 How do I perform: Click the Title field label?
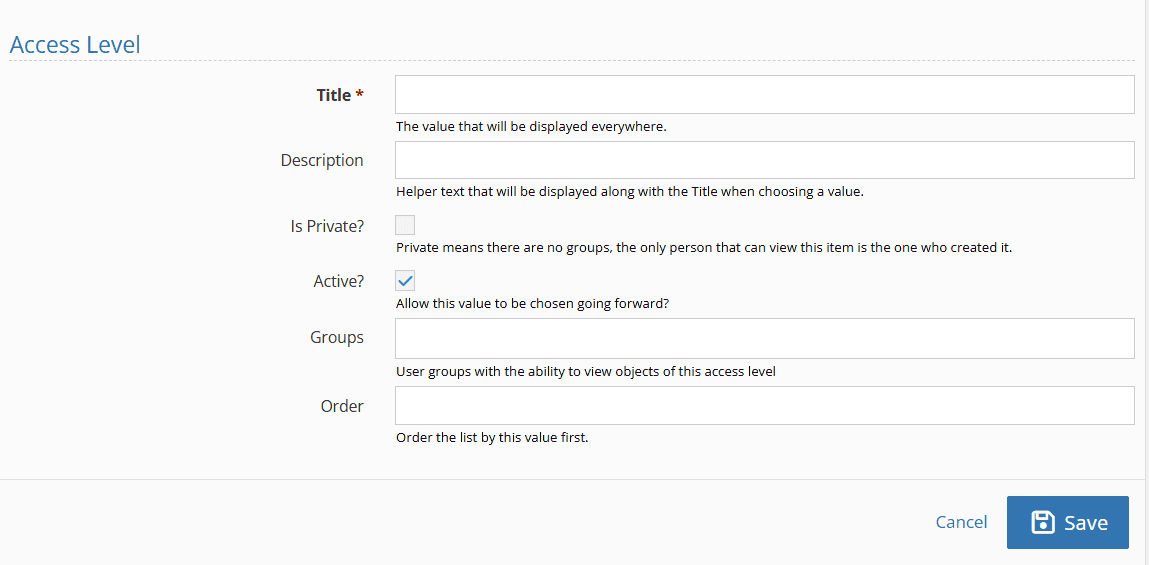pos(334,95)
